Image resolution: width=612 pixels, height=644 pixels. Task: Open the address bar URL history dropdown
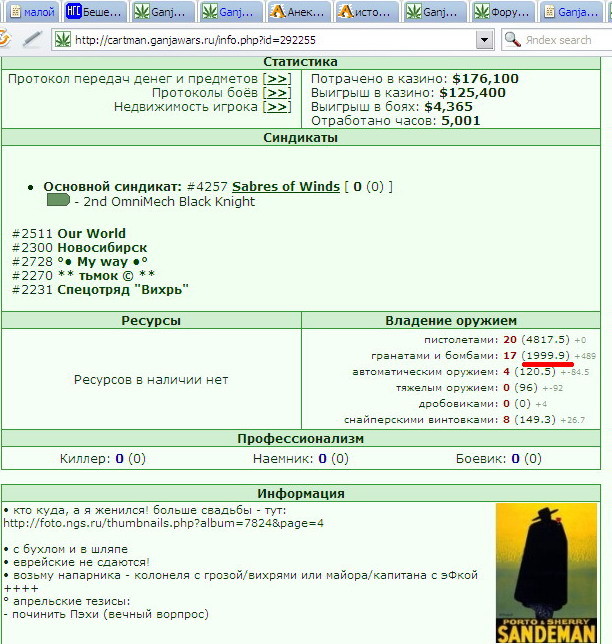(x=485, y=40)
